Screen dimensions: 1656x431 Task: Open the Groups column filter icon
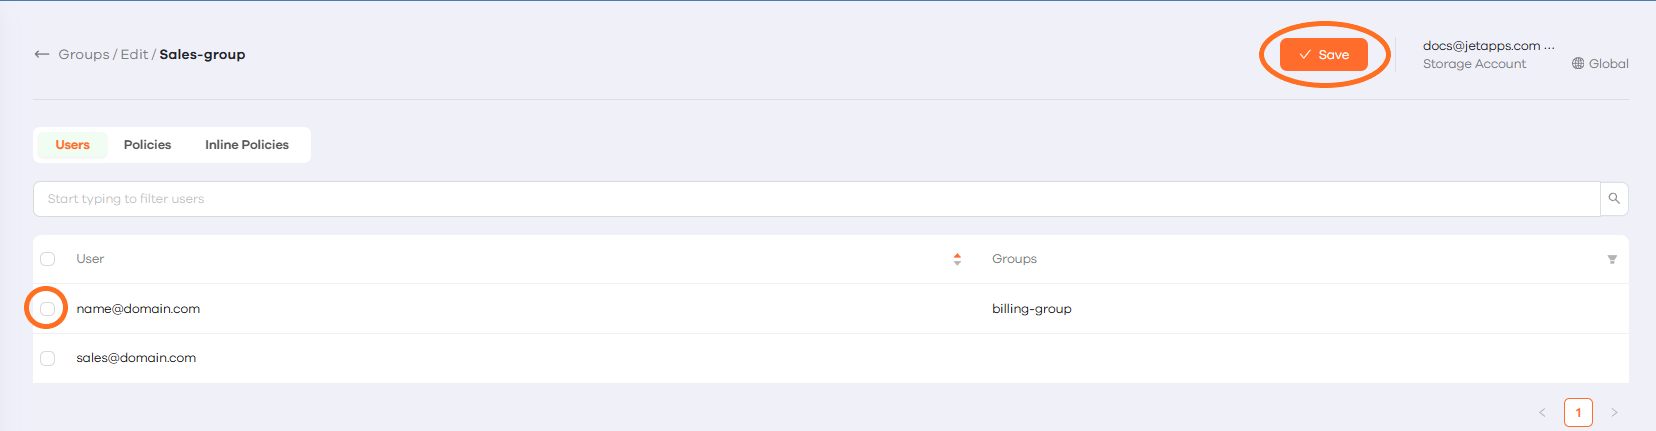point(1612,259)
